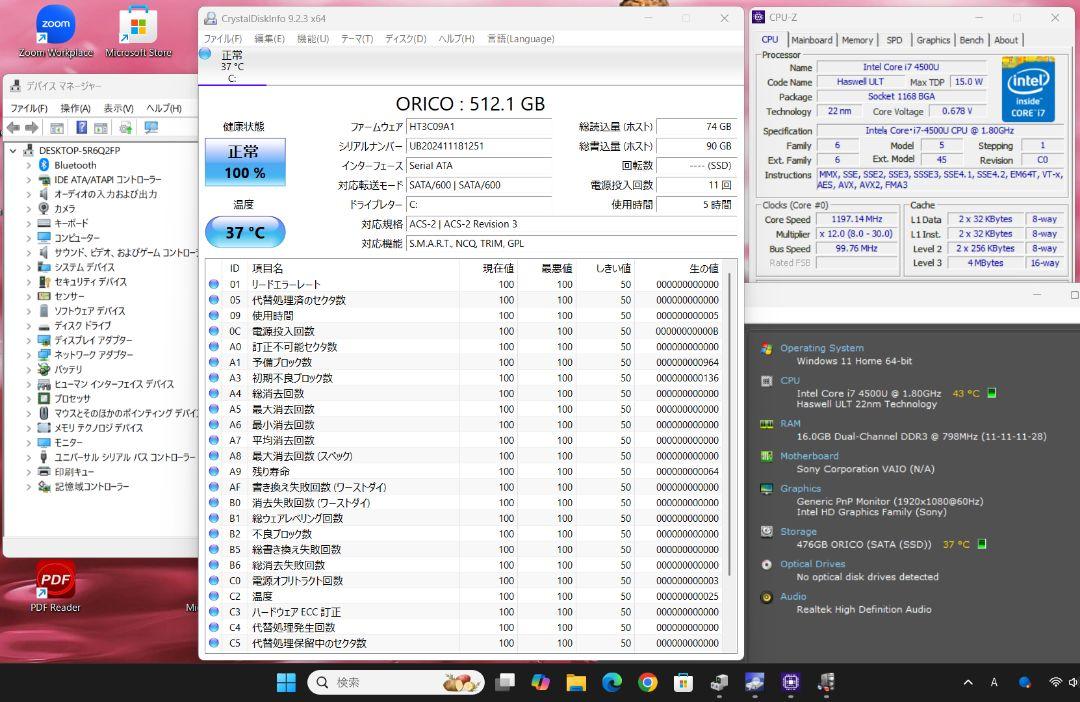The height and width of the screenshot is (702, 1080).
Task: Open Motherboard section in Speccy
Action: [x=809, y=456]
